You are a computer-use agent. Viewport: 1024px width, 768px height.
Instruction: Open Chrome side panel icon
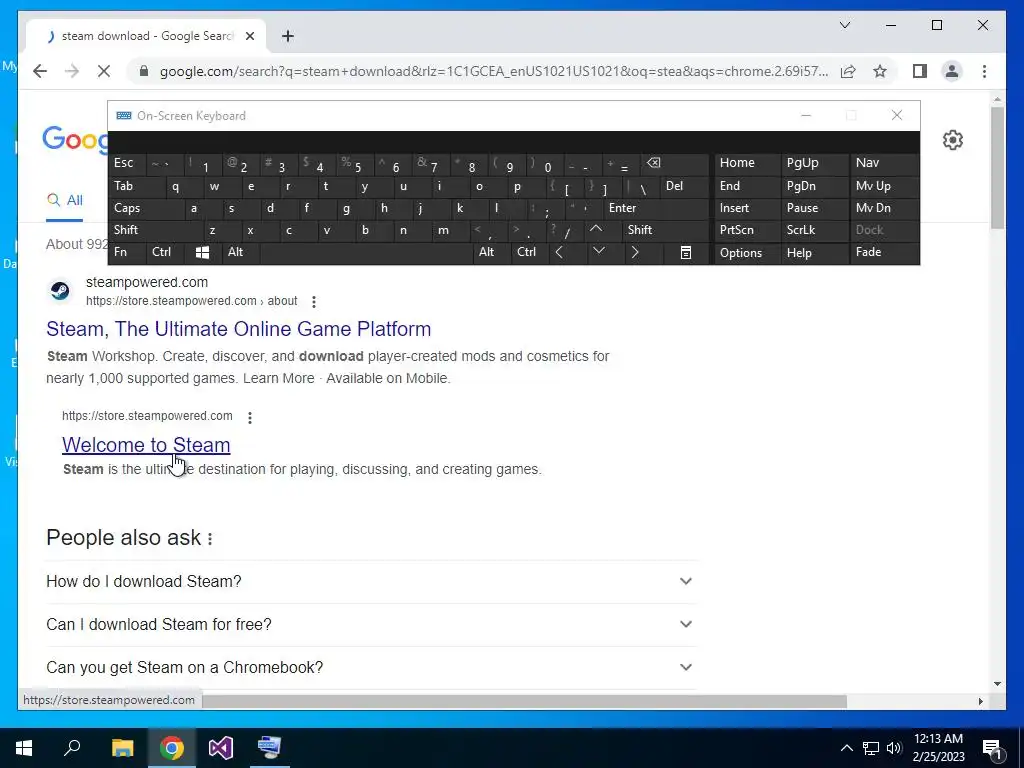(920, 71)
